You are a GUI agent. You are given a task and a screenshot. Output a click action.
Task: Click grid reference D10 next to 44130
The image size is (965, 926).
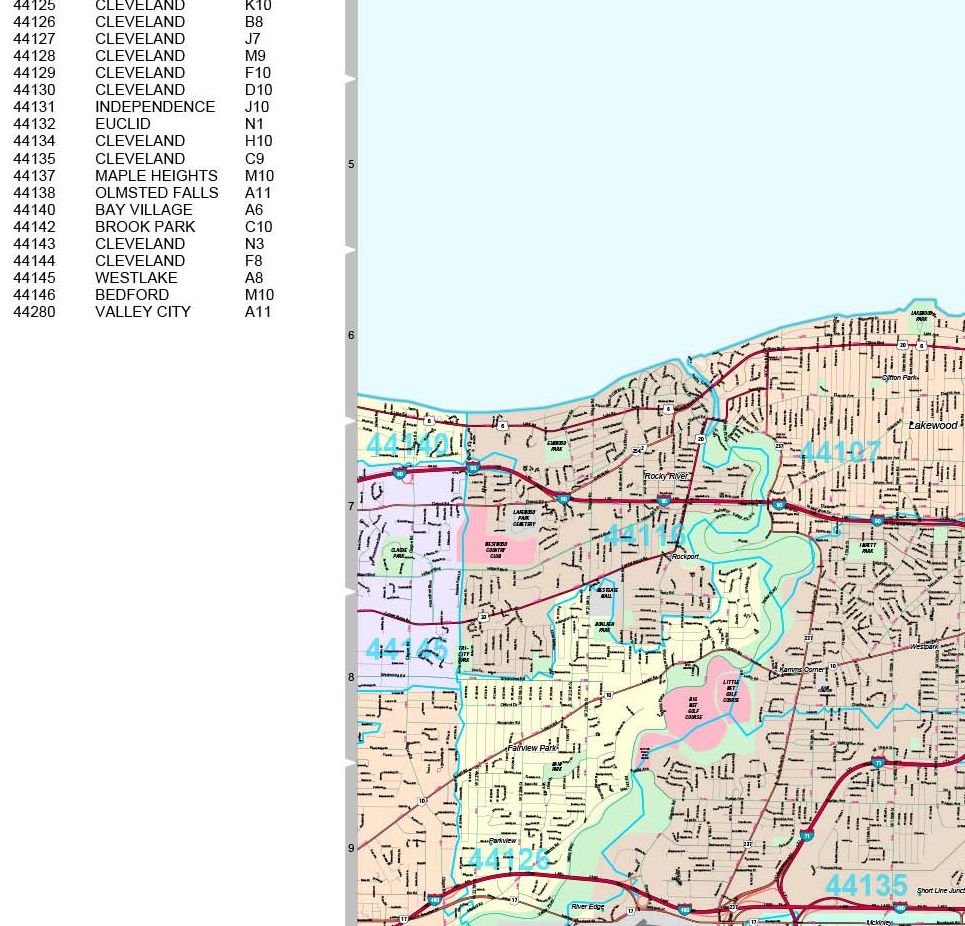[258, 90]
